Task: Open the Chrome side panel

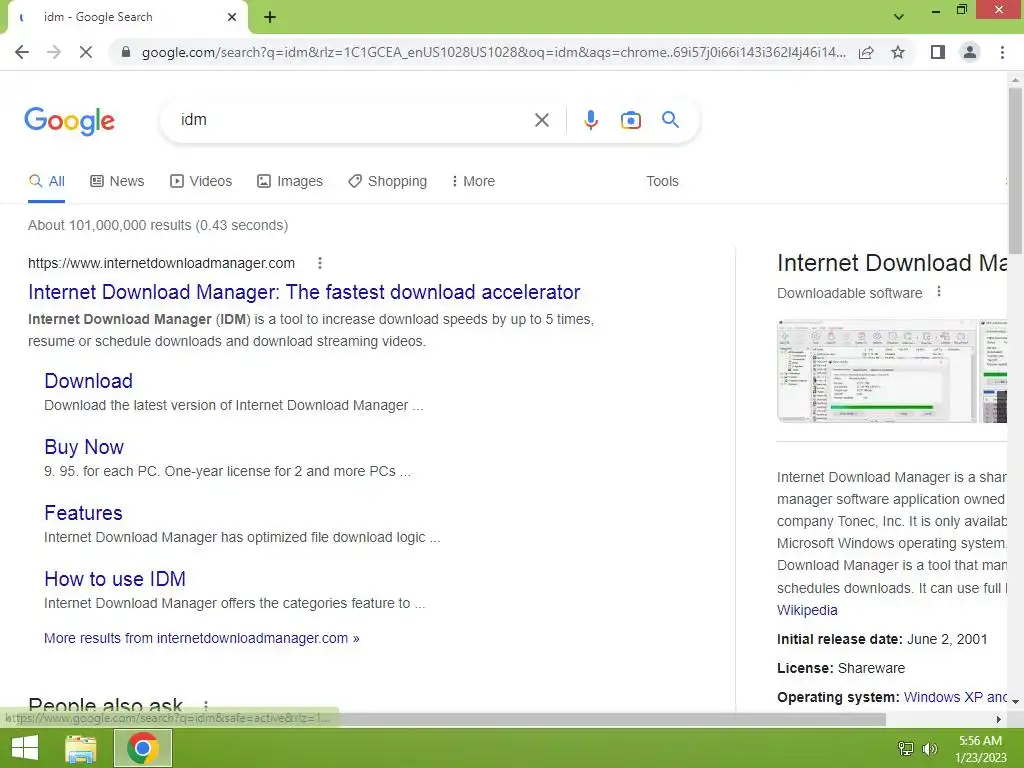Action: click(x=938, y=52)
